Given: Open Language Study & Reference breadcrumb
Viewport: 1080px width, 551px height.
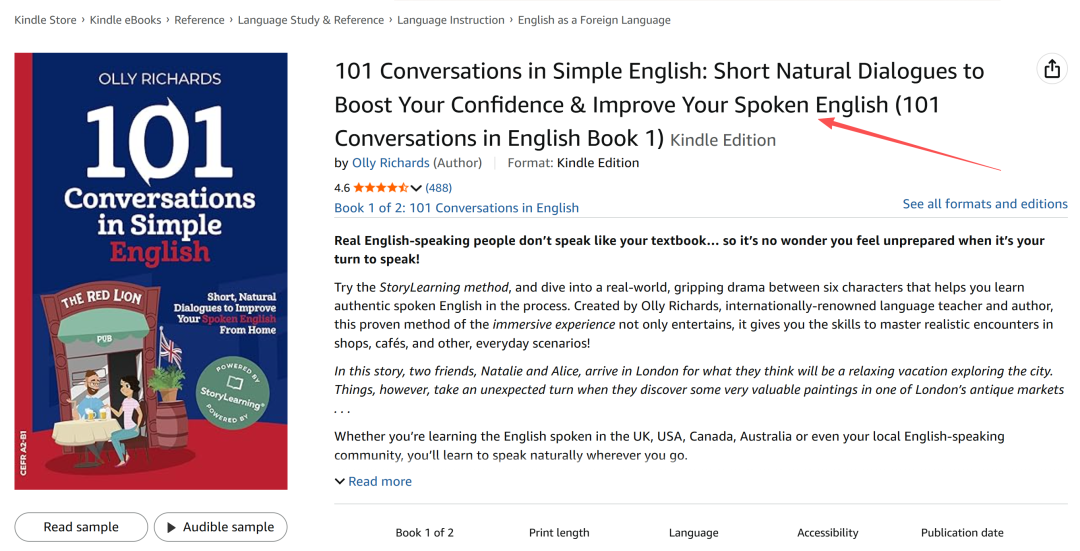Looking at the screenshot, I should (x=311, y=20).
